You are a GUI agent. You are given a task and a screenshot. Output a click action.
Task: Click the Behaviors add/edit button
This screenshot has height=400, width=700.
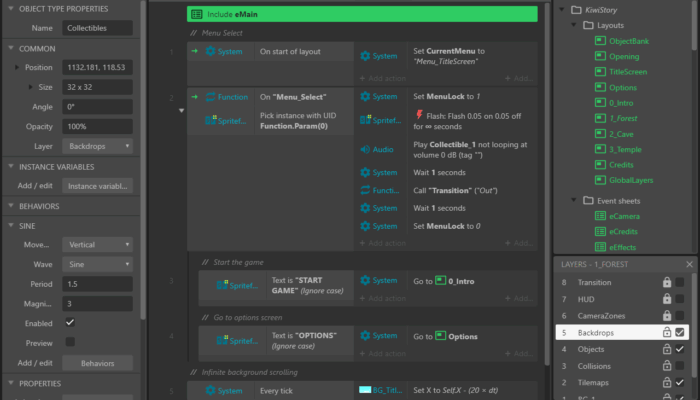point(97,362)
